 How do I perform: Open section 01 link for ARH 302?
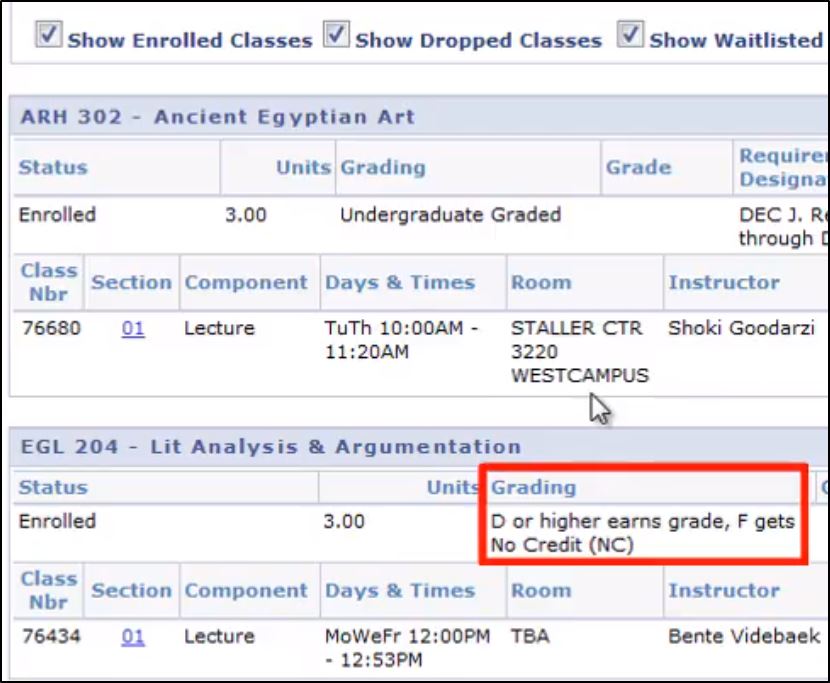click(133, 328)
